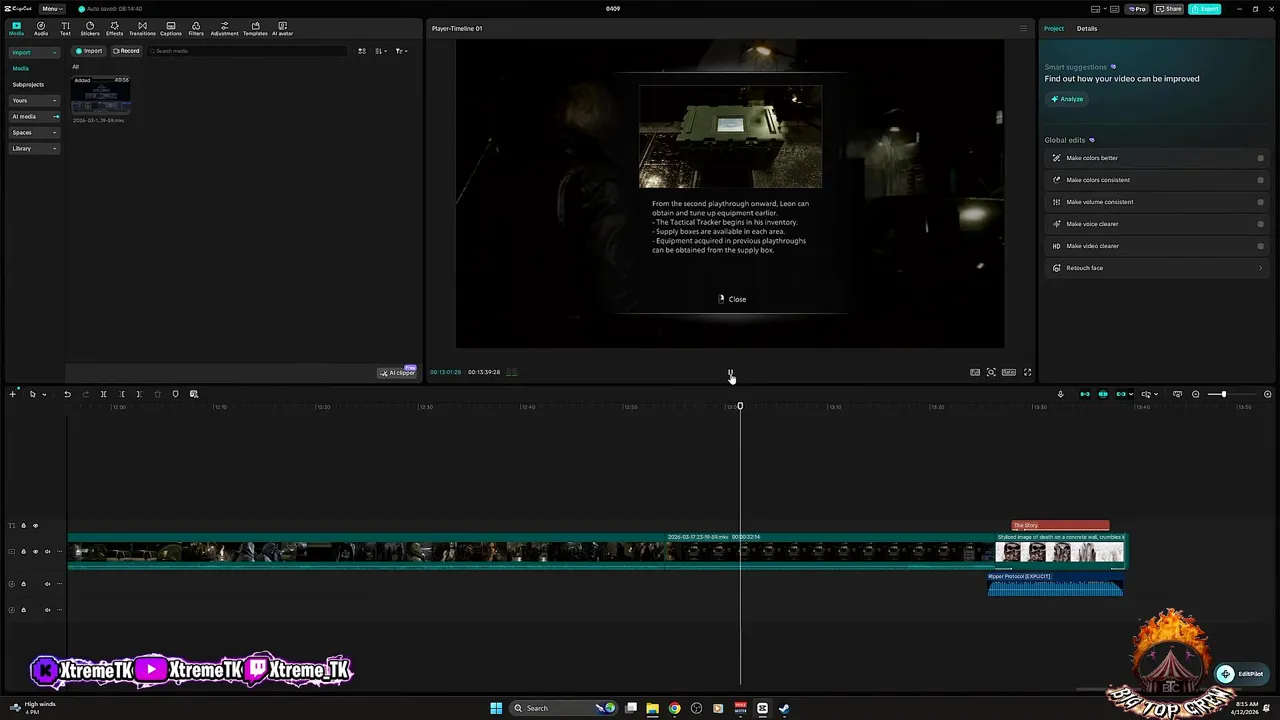Expand the Library section
1280x720 pixels.
[x=35, y=148]
